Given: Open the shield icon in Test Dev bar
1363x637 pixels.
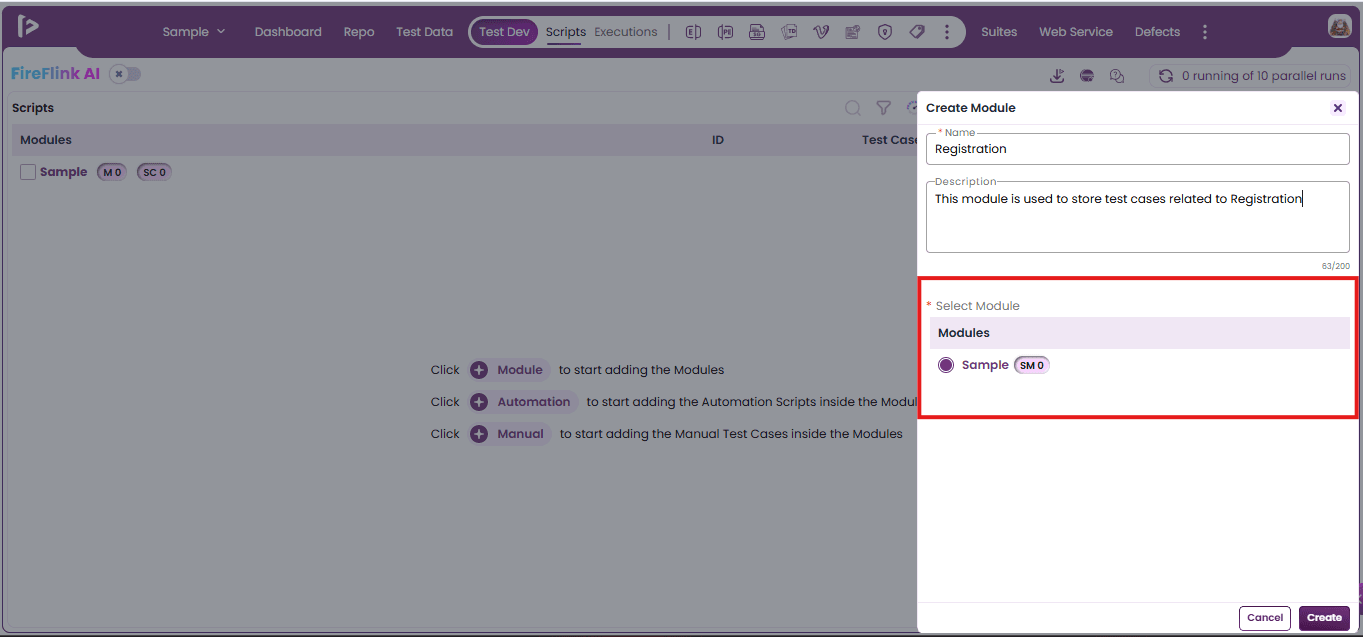Looking at the screenshot, I should (x=885, y=32).
